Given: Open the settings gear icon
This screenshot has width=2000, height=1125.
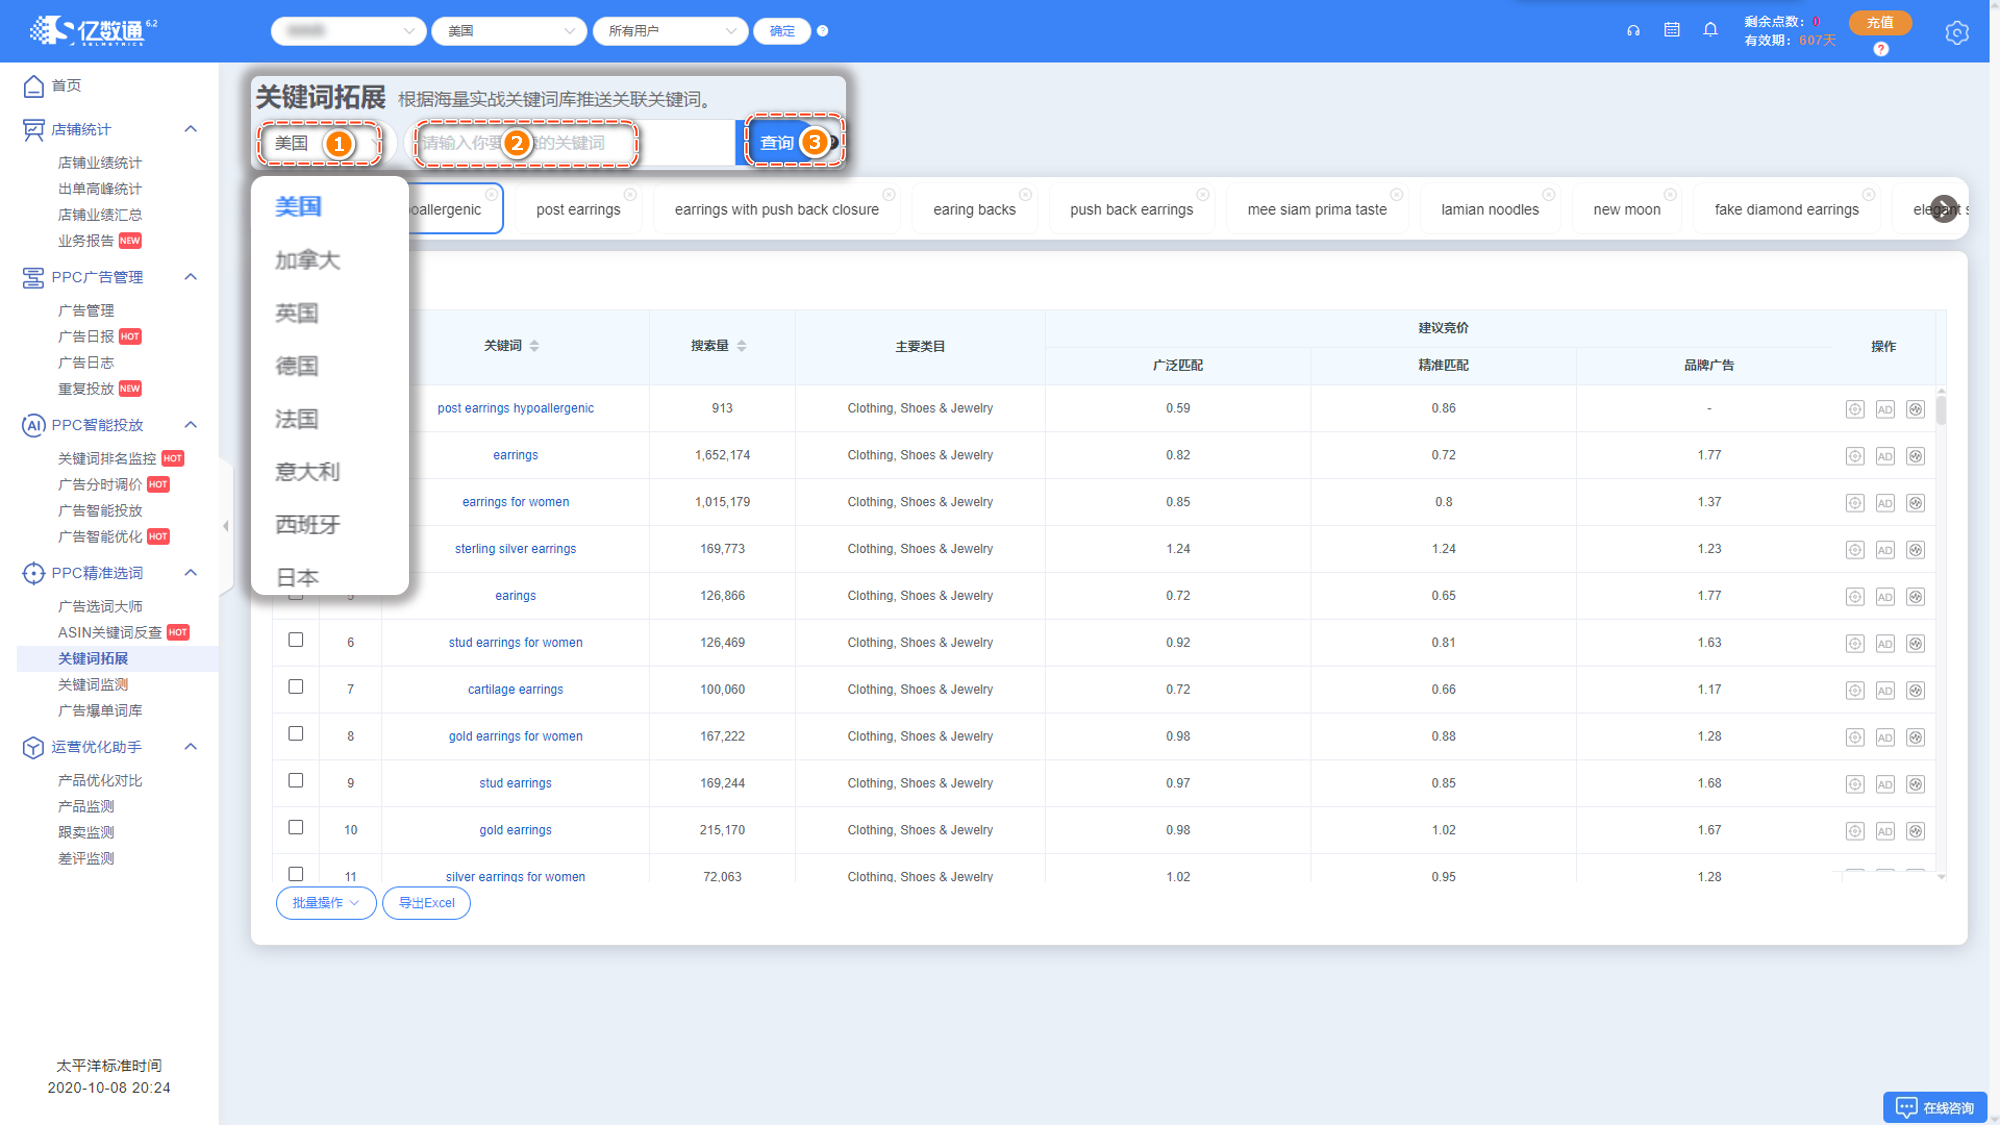Looking at the screenshot, I should pos(1957,32).
